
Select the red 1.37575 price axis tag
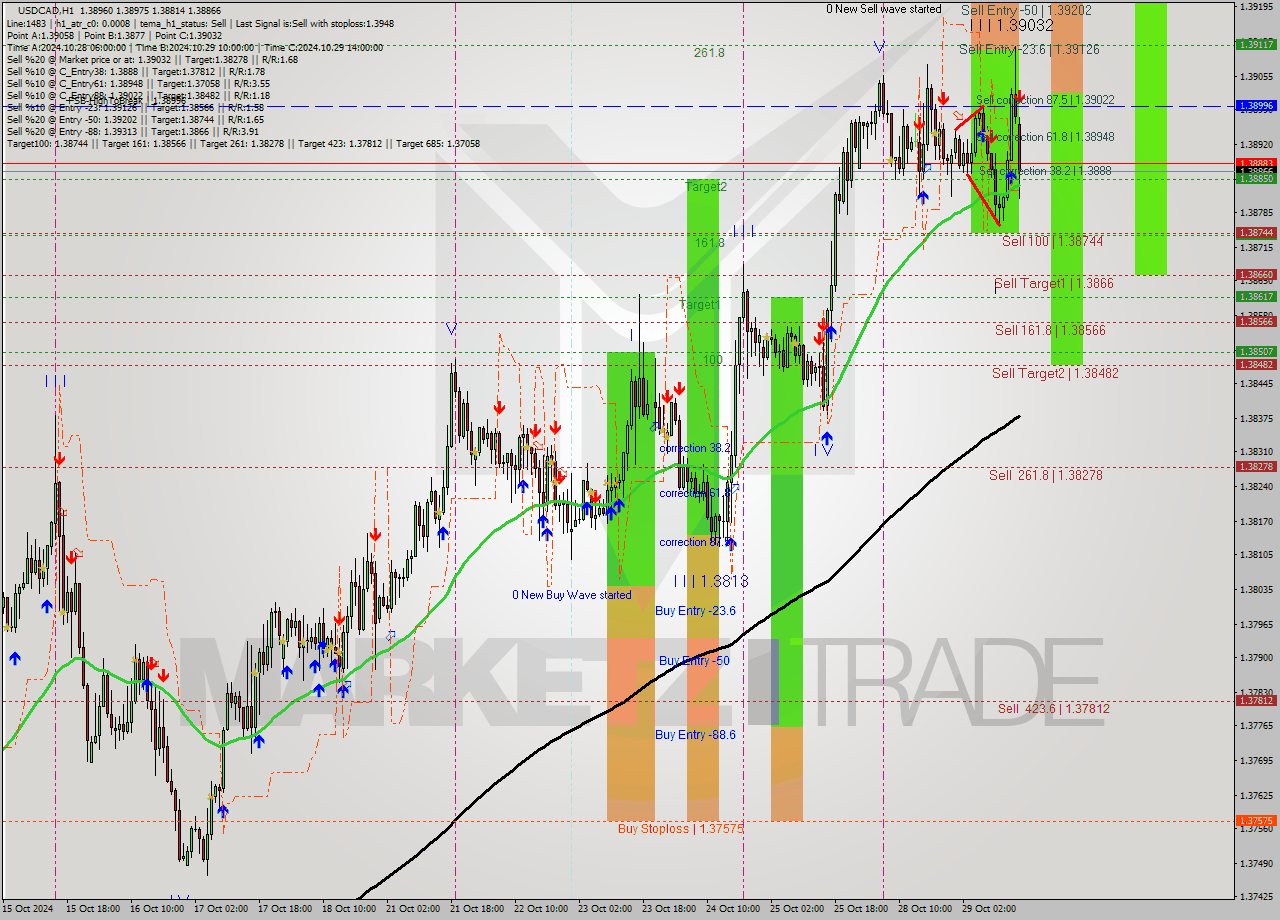pos(1256,820)
